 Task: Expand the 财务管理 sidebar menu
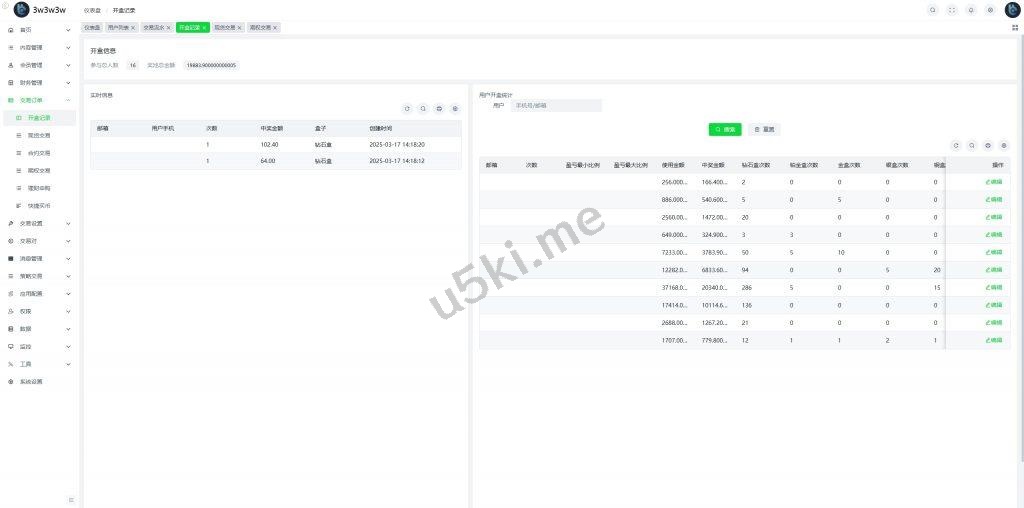tap(38, 83)
